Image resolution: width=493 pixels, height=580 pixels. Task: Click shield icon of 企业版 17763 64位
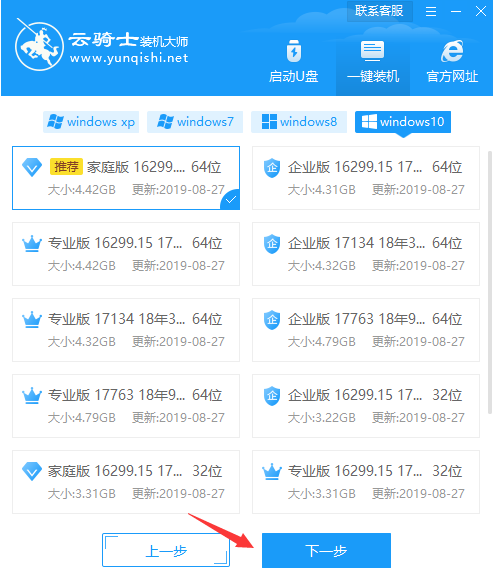tap(272, 320)
